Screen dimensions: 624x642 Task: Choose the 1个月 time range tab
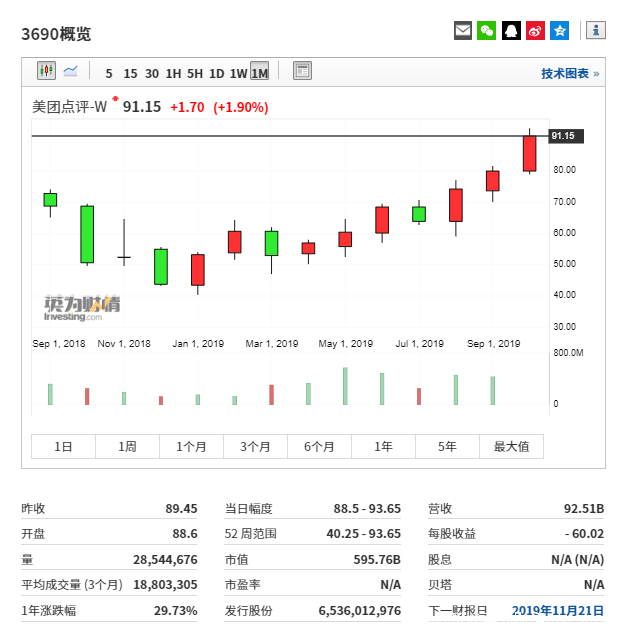click(x=191, y=446)
